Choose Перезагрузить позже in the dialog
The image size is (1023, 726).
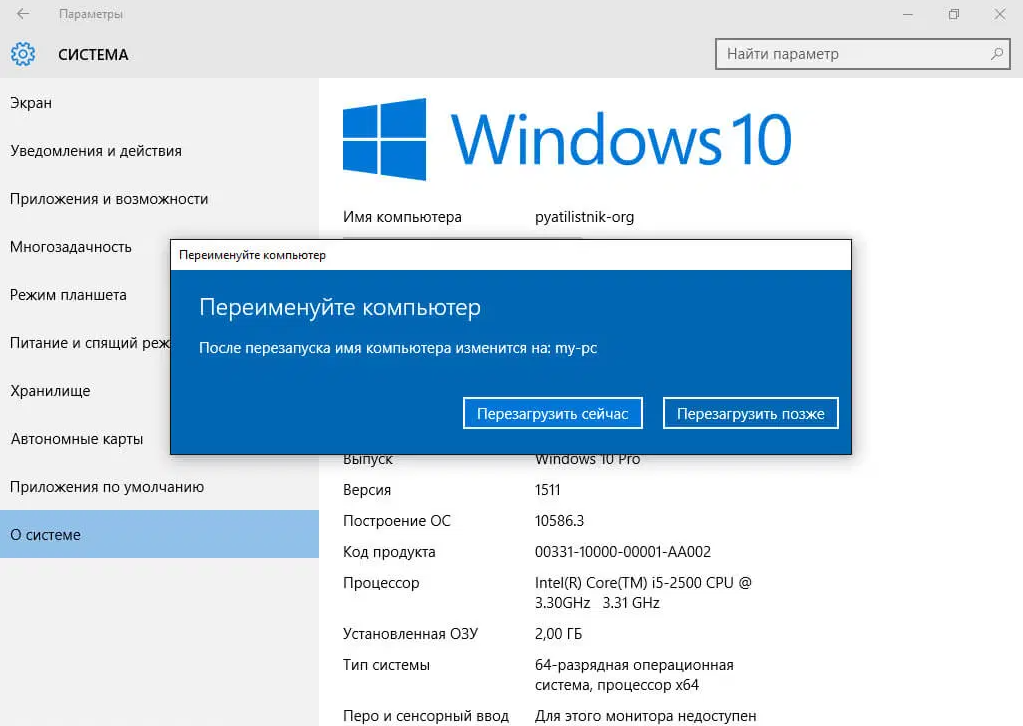pyautogui.click(x=750, y=413)
